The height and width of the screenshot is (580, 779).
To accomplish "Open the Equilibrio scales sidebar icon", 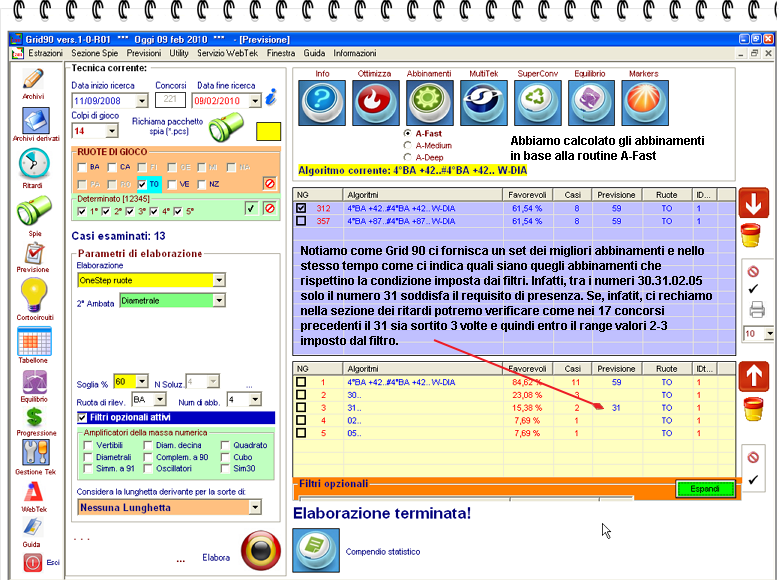I will pos(35,382).
